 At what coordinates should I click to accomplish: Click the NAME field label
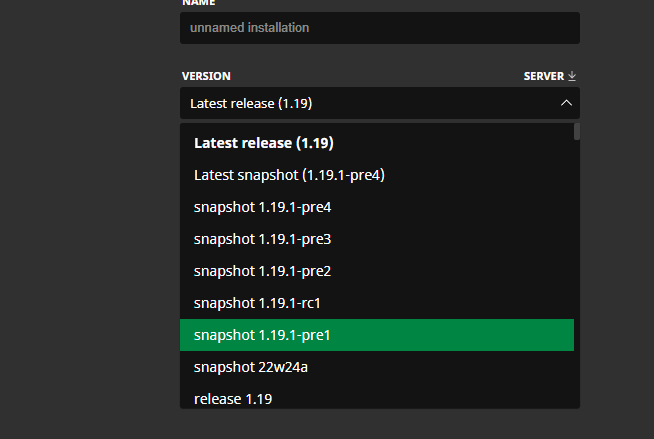coord(198,3)
